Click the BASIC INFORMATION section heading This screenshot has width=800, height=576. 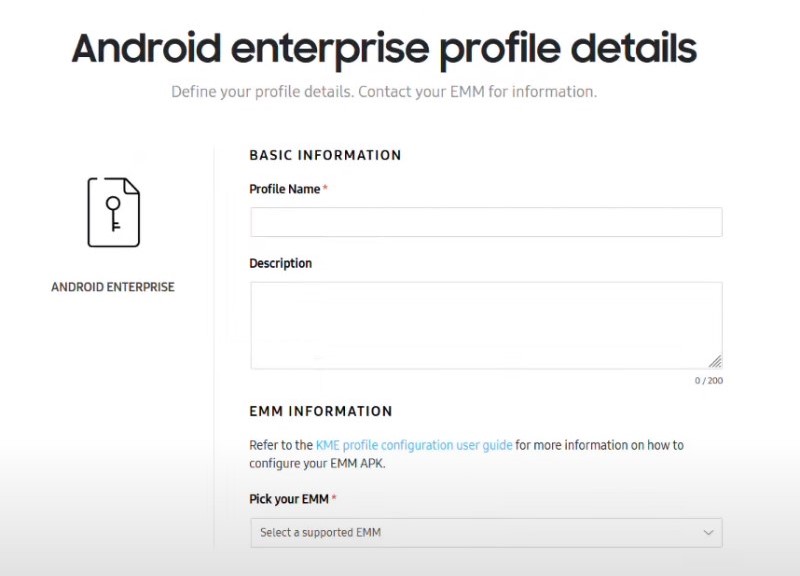325,156
